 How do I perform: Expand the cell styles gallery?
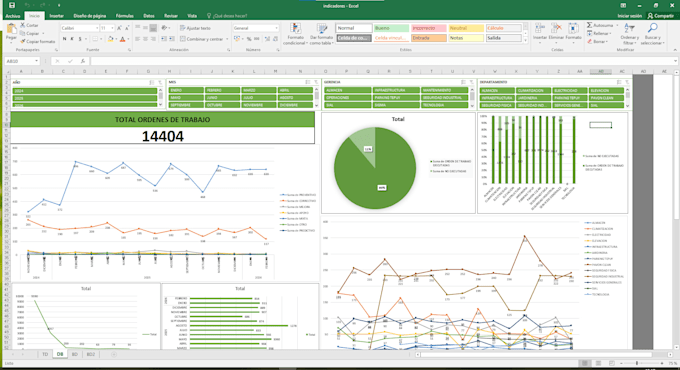(x=526, y=40)
